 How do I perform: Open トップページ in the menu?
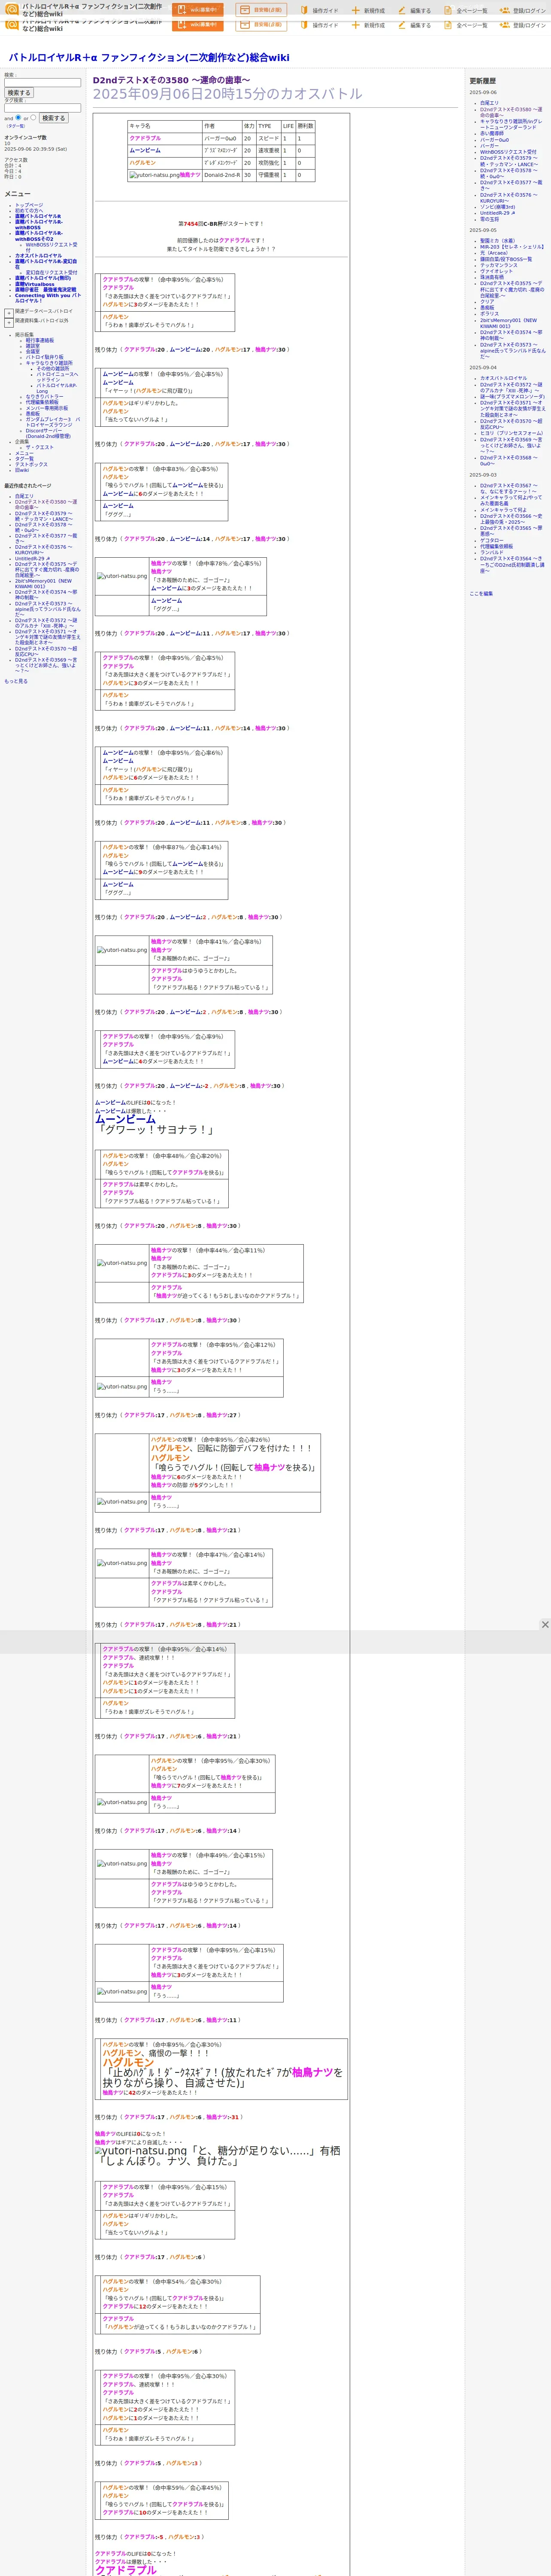pyautogui.click(x=29, y=205)
